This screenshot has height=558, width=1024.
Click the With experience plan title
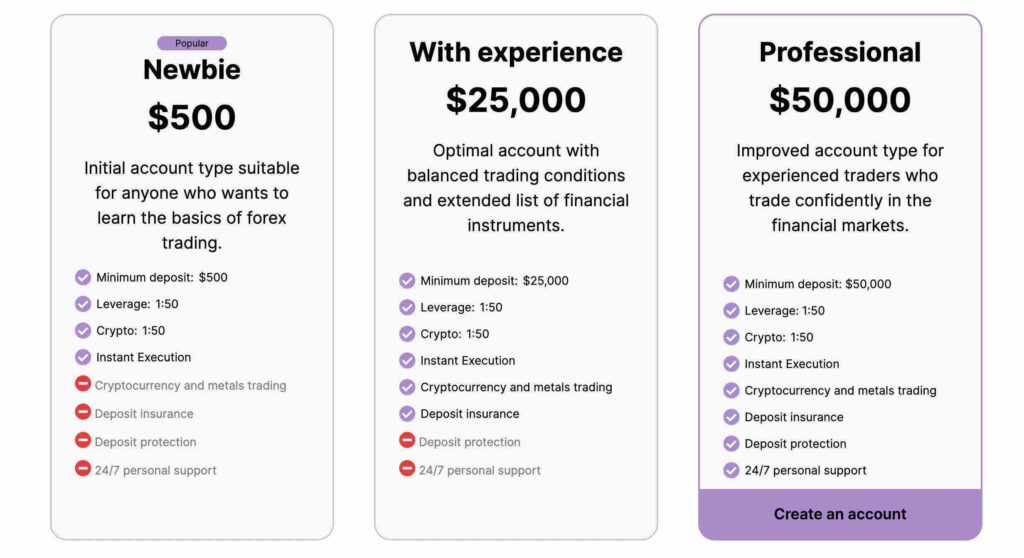tap(516, 52)
